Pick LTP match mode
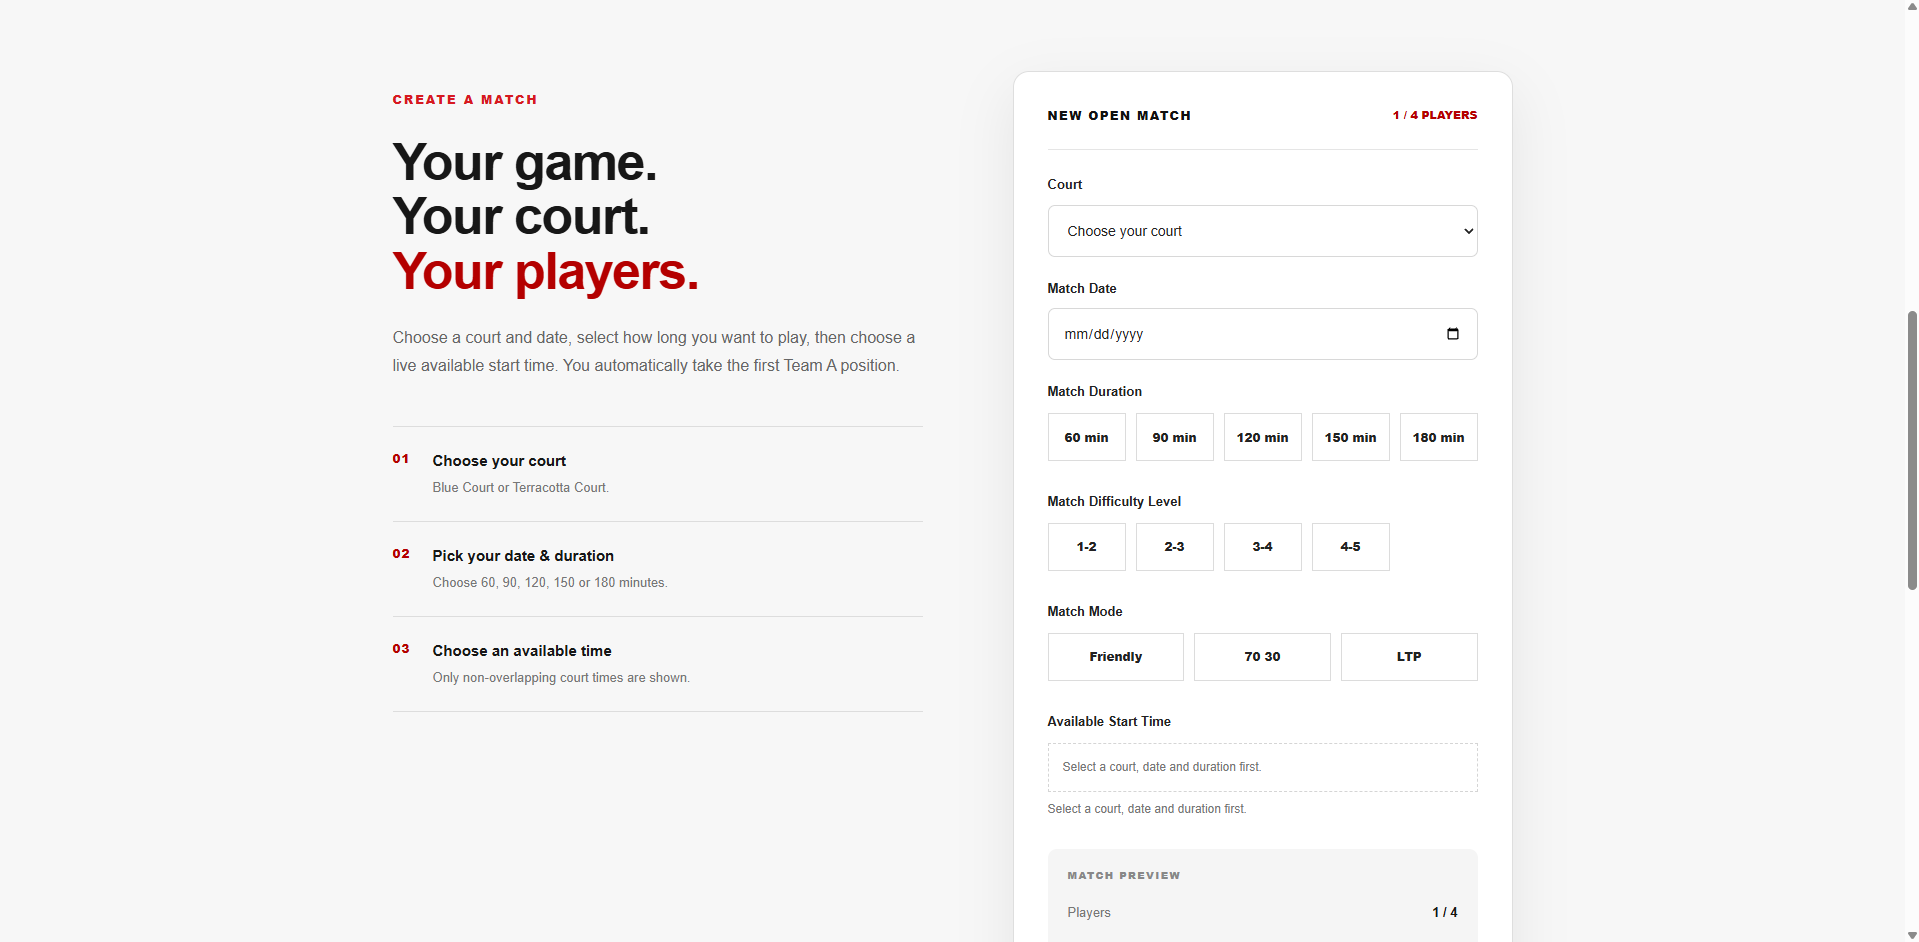 1409,657
